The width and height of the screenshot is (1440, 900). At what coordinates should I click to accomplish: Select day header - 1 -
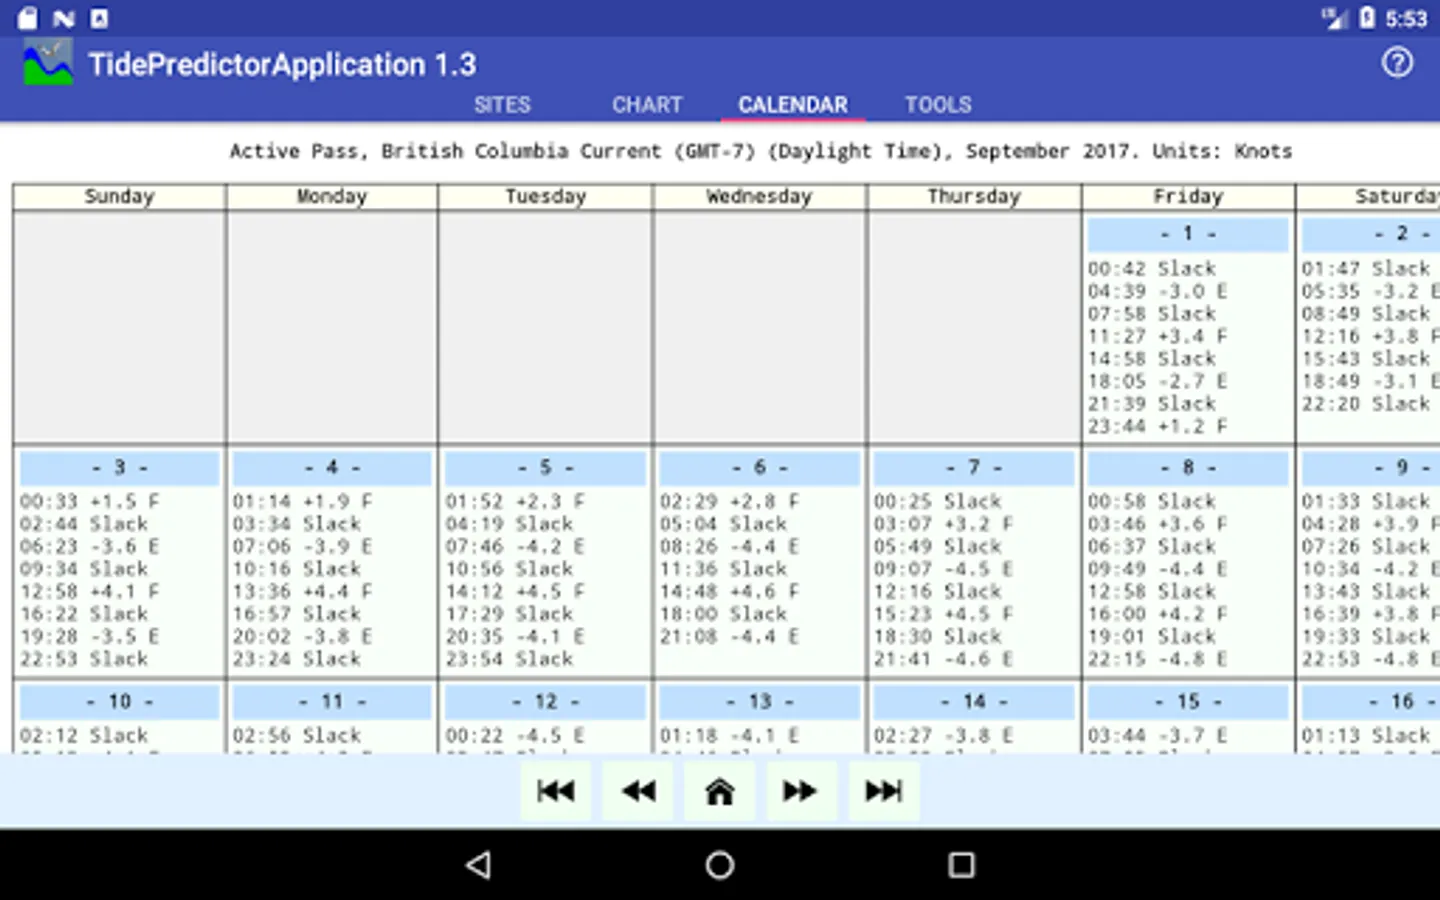tap(1188, 234)
